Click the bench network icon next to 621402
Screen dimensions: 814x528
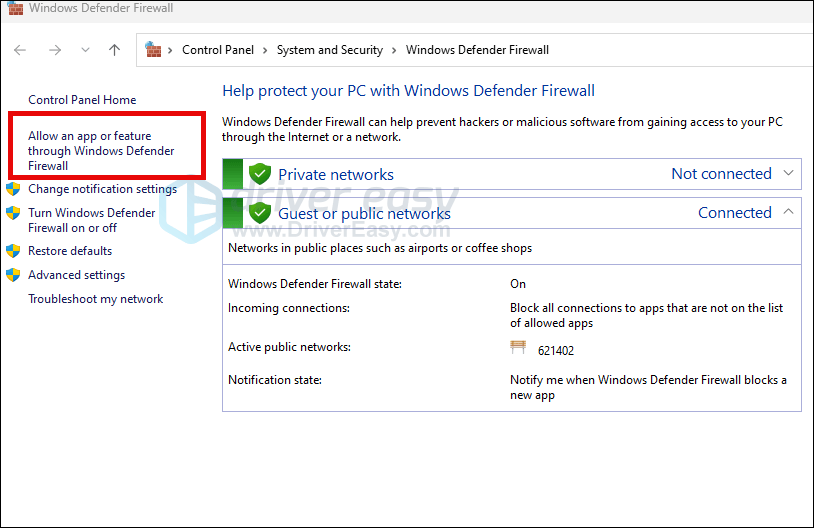(x=518, y=348)
